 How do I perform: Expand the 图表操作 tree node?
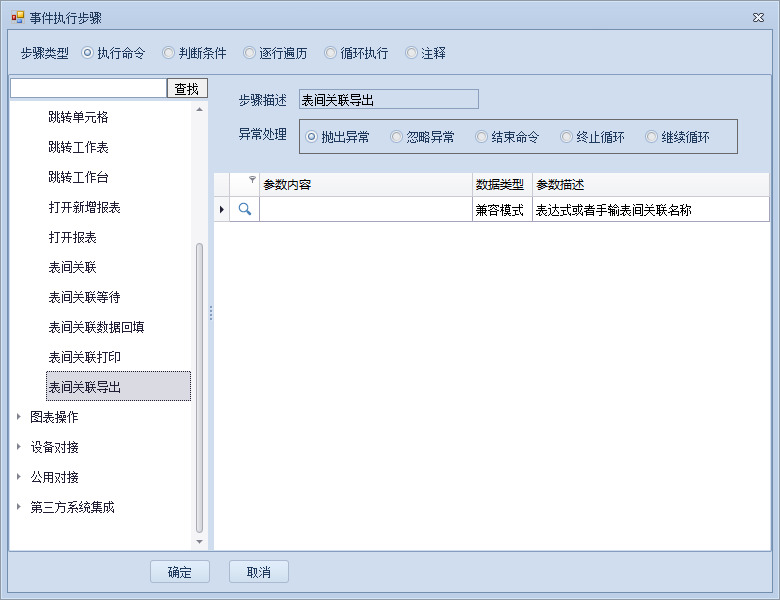click(x=18, y=417)
